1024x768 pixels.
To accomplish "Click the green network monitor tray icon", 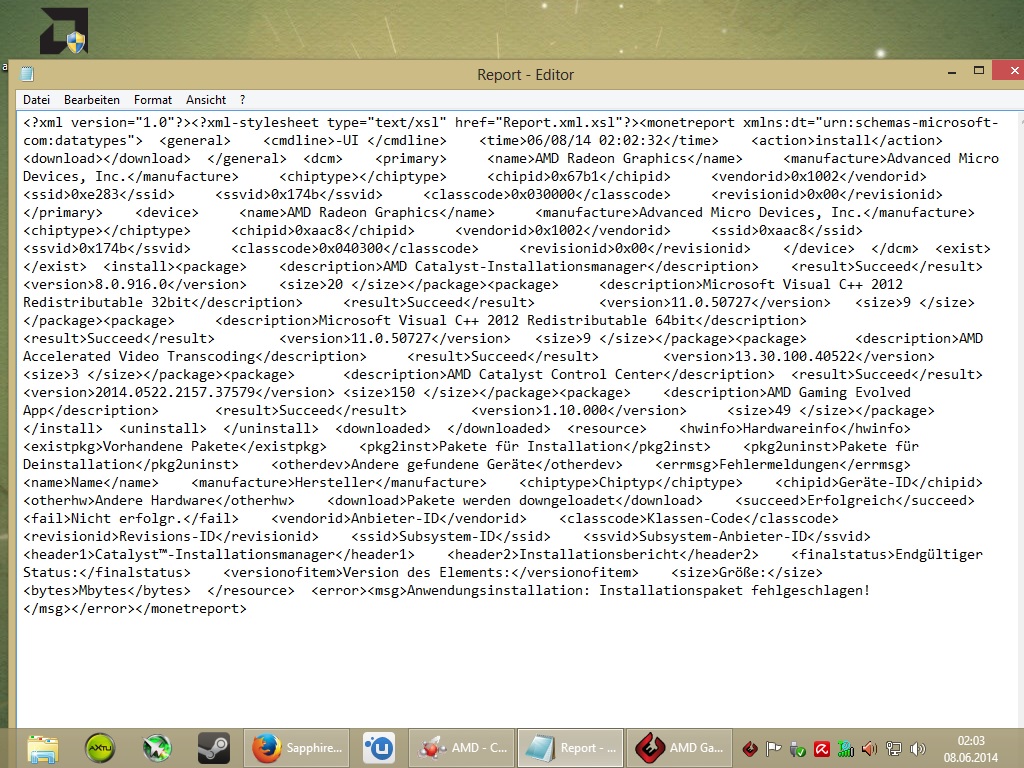I will tap(846, 749).
